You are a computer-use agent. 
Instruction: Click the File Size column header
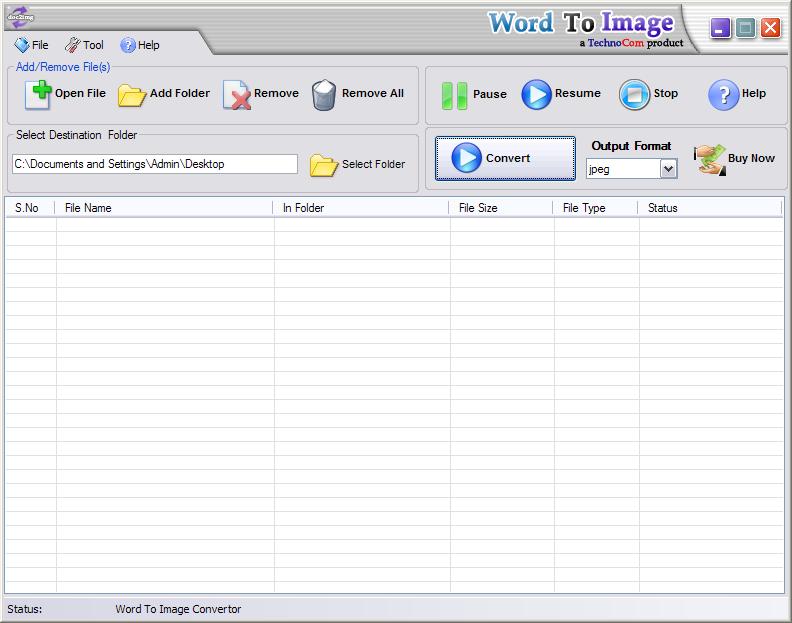[x=501, y=208]
